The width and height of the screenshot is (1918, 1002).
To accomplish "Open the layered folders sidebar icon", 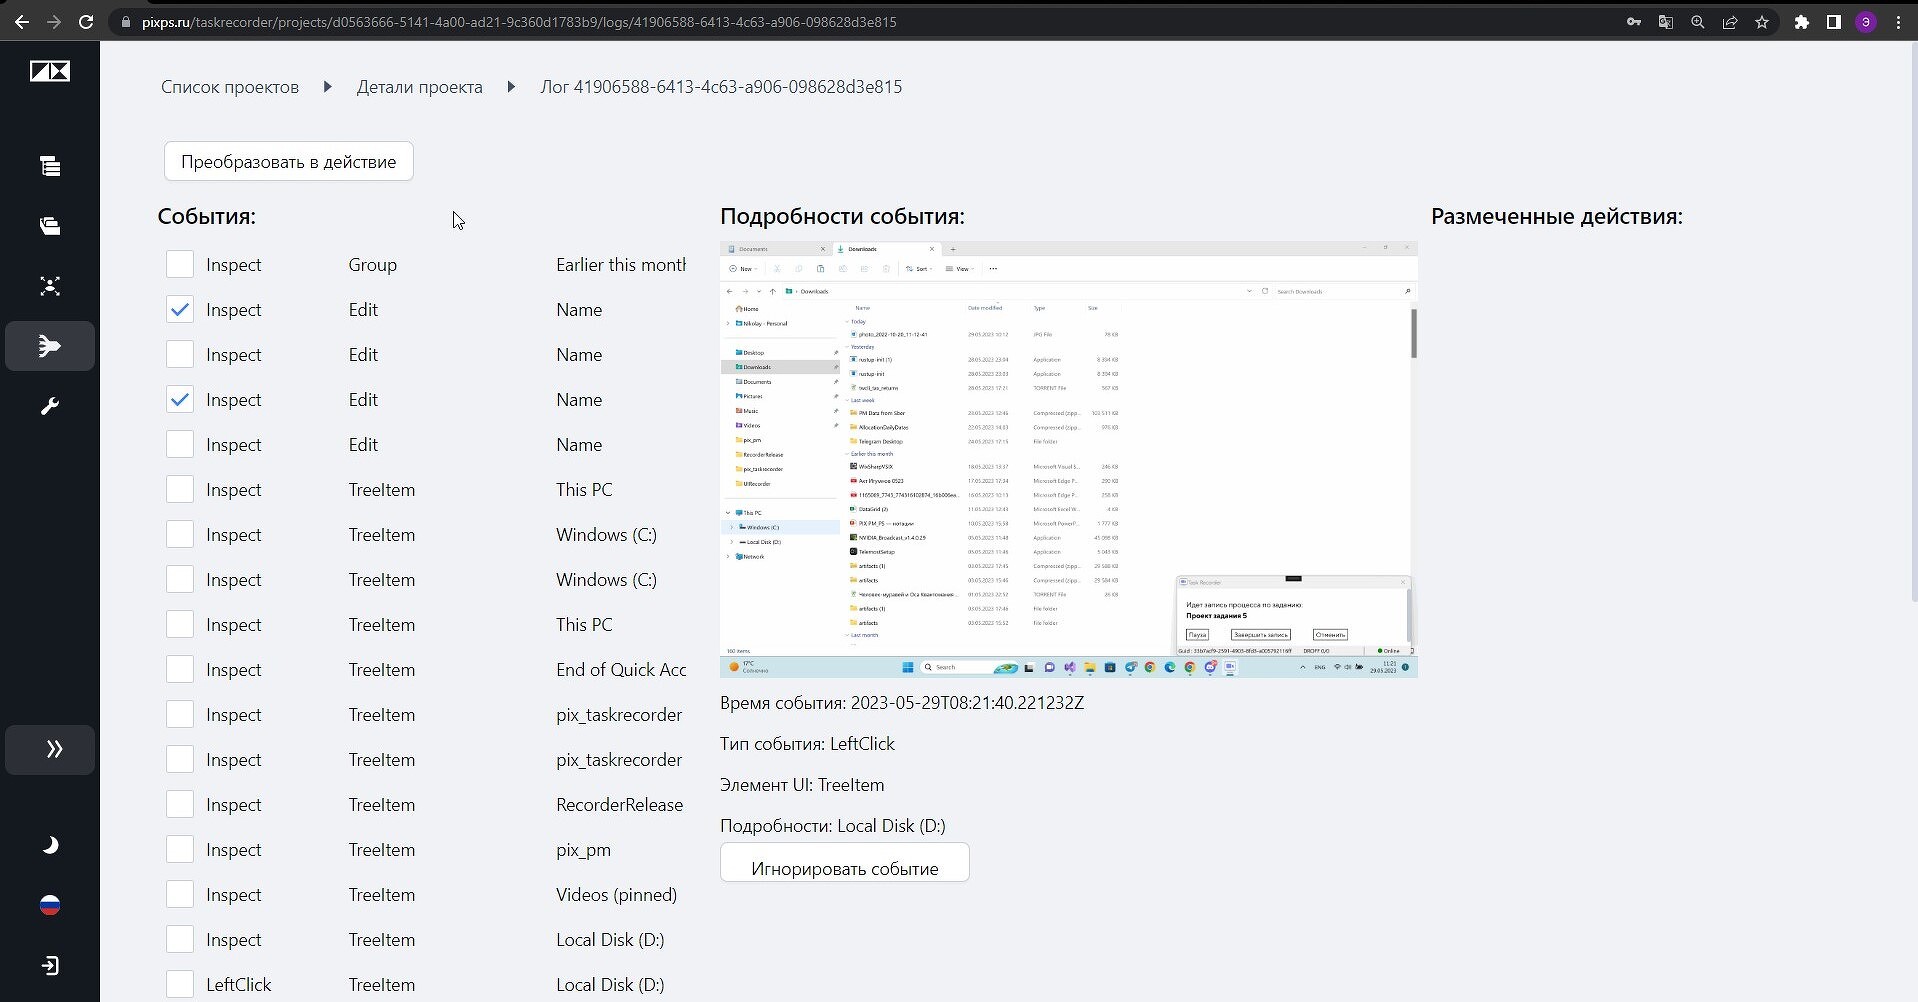I will [x=50, y=226].
